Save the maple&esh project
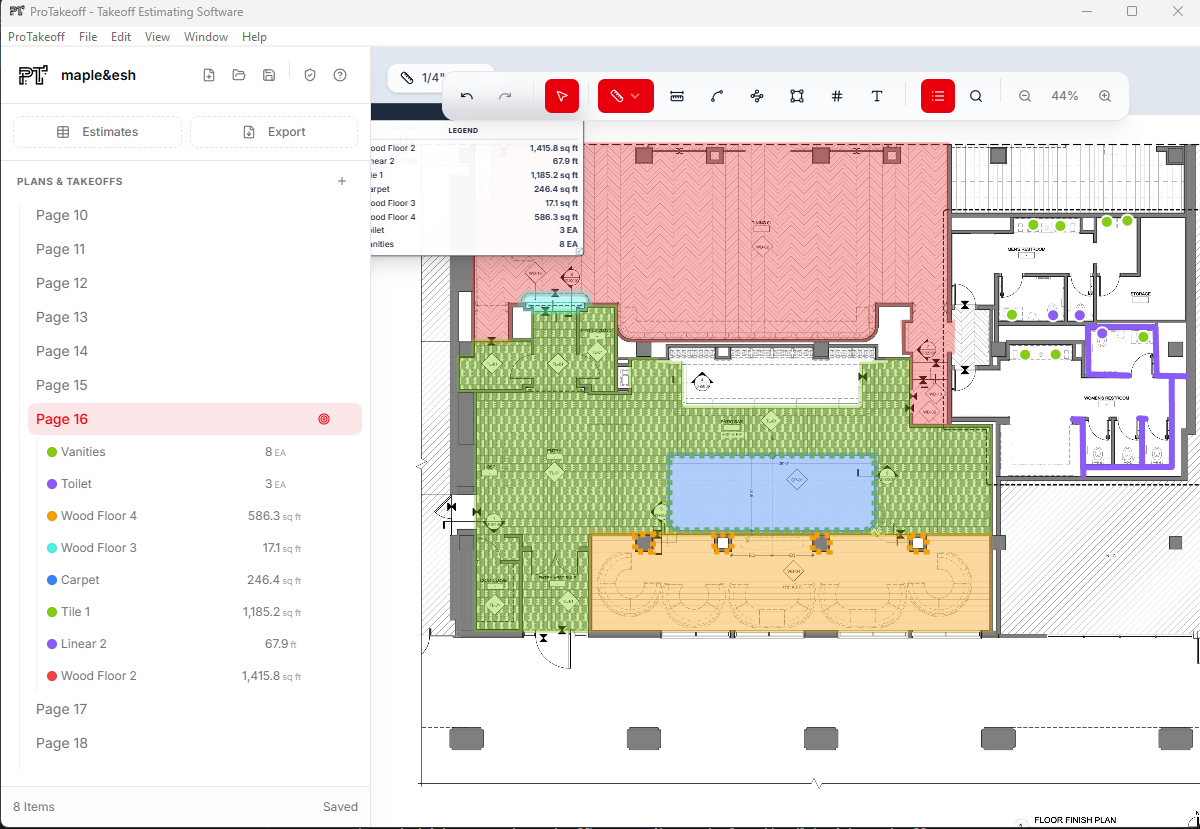The height and width of the screenshot is (829, 1200). coord(269,75)
